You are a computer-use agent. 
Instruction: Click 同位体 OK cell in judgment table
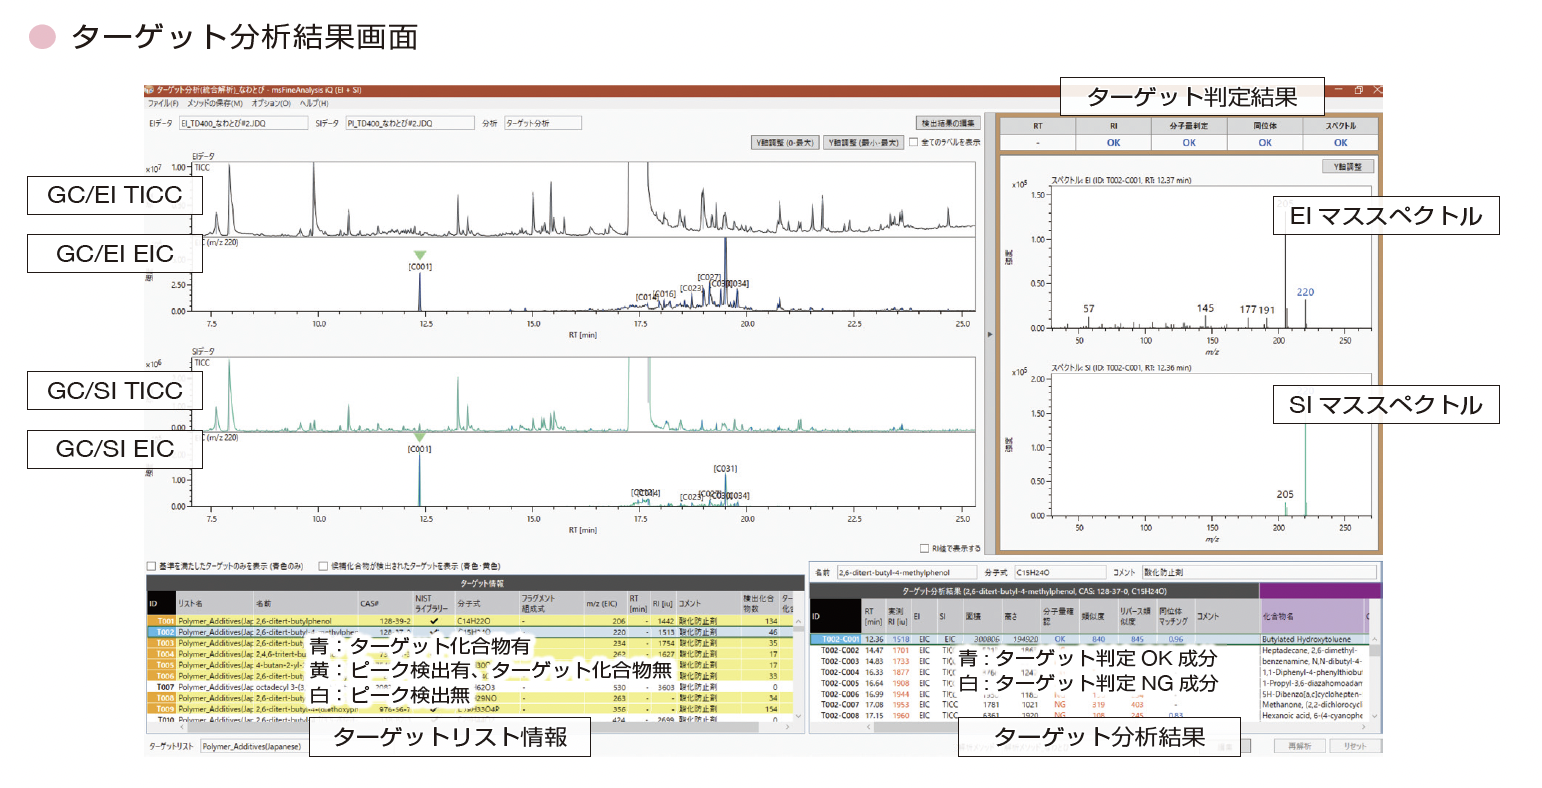(x=1265, y=142)
